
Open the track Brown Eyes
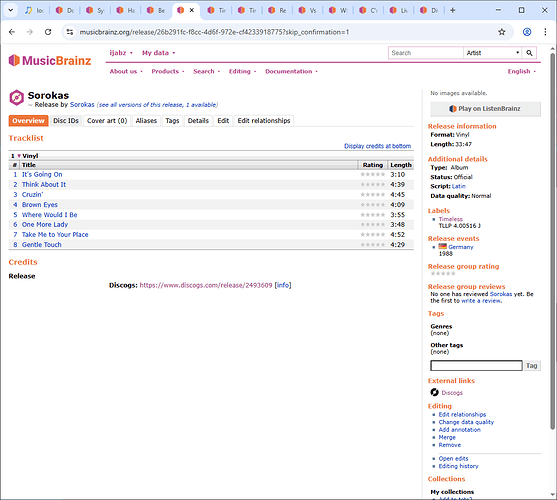[40, 205]
